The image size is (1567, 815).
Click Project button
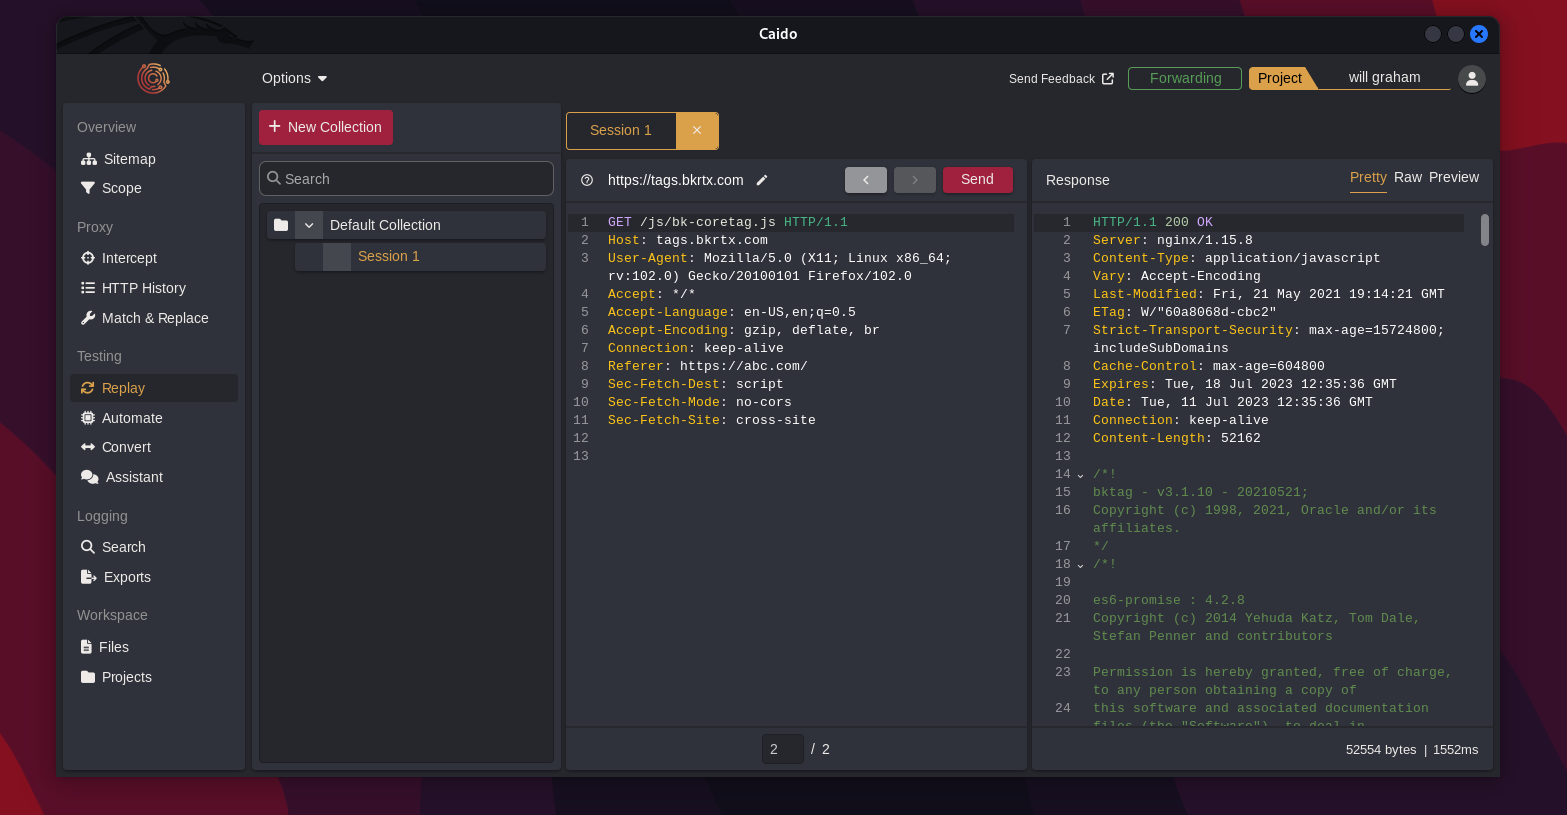[1280, 78]
